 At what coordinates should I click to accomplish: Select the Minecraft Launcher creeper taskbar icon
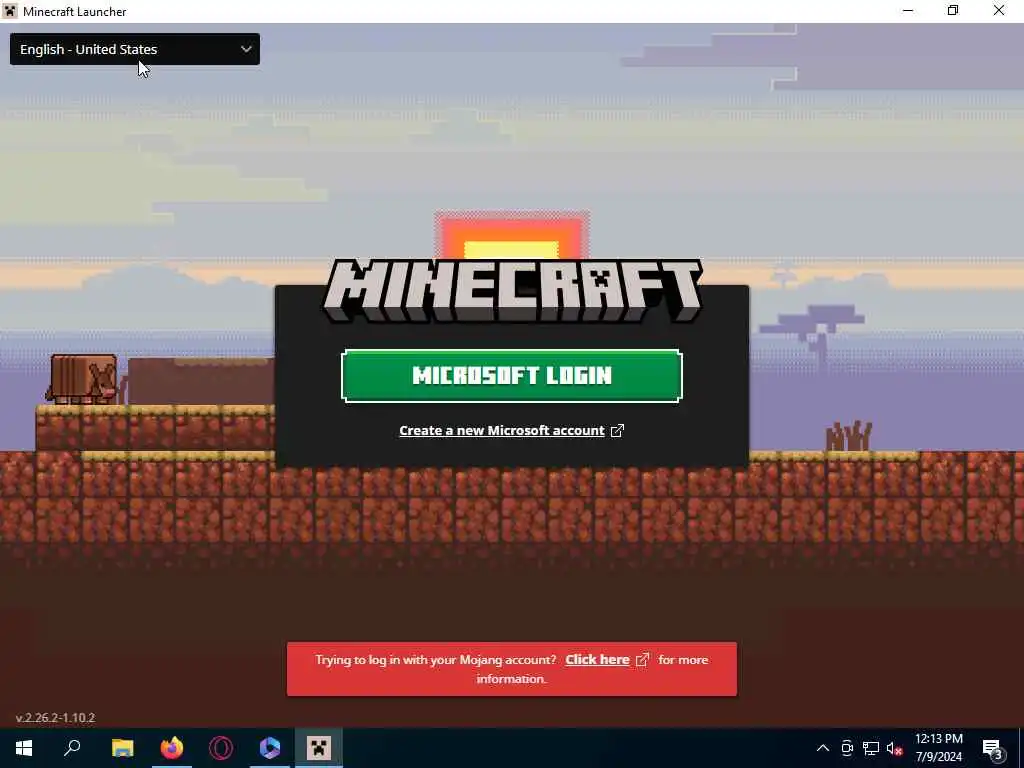pyautogui.click(x=319, y=748)
